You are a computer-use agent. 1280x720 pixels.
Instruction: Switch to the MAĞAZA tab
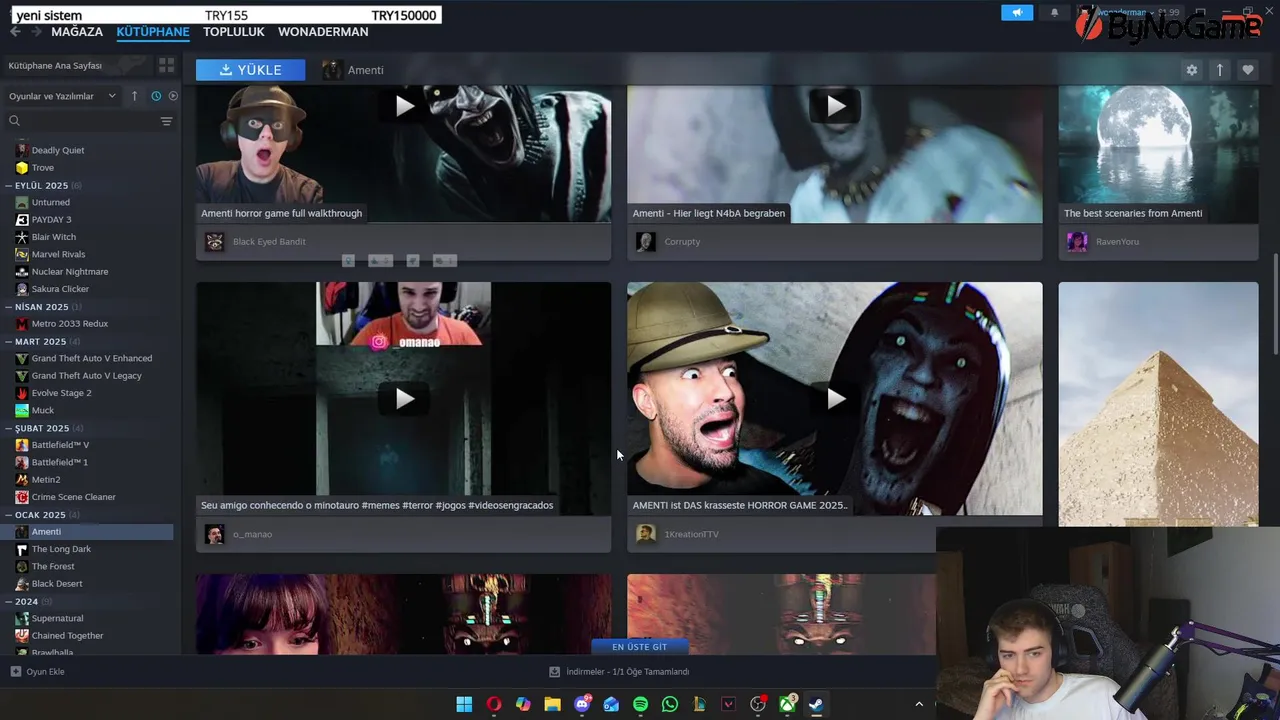point(77,32)
